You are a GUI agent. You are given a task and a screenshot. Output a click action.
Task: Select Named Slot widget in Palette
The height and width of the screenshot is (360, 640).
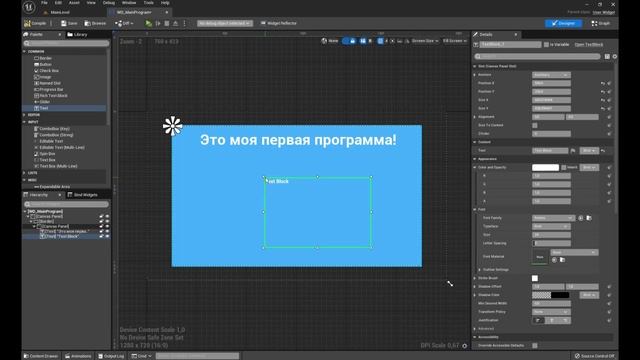pos(47,83)
